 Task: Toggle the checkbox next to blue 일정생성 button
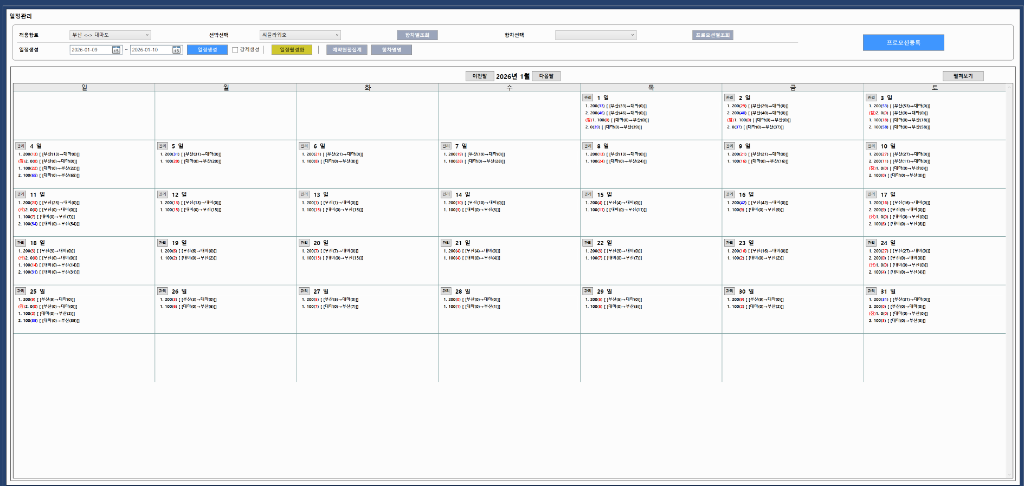coord(235,49)
